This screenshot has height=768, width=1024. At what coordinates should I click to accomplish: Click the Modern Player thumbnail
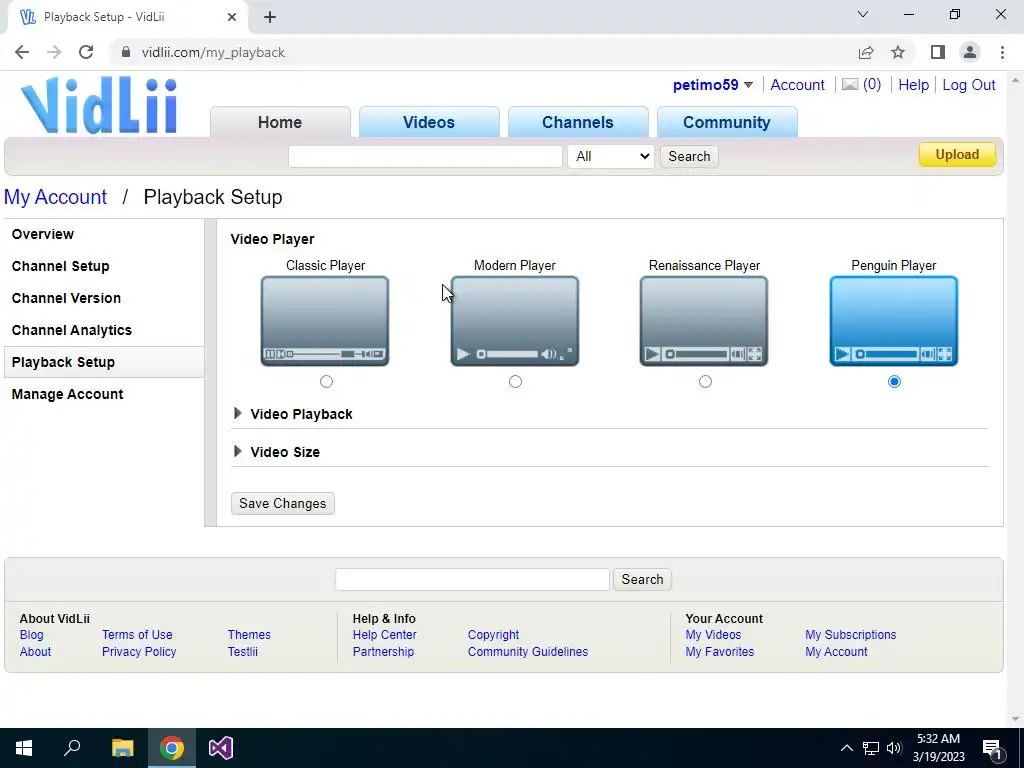[x=515, y=321]
